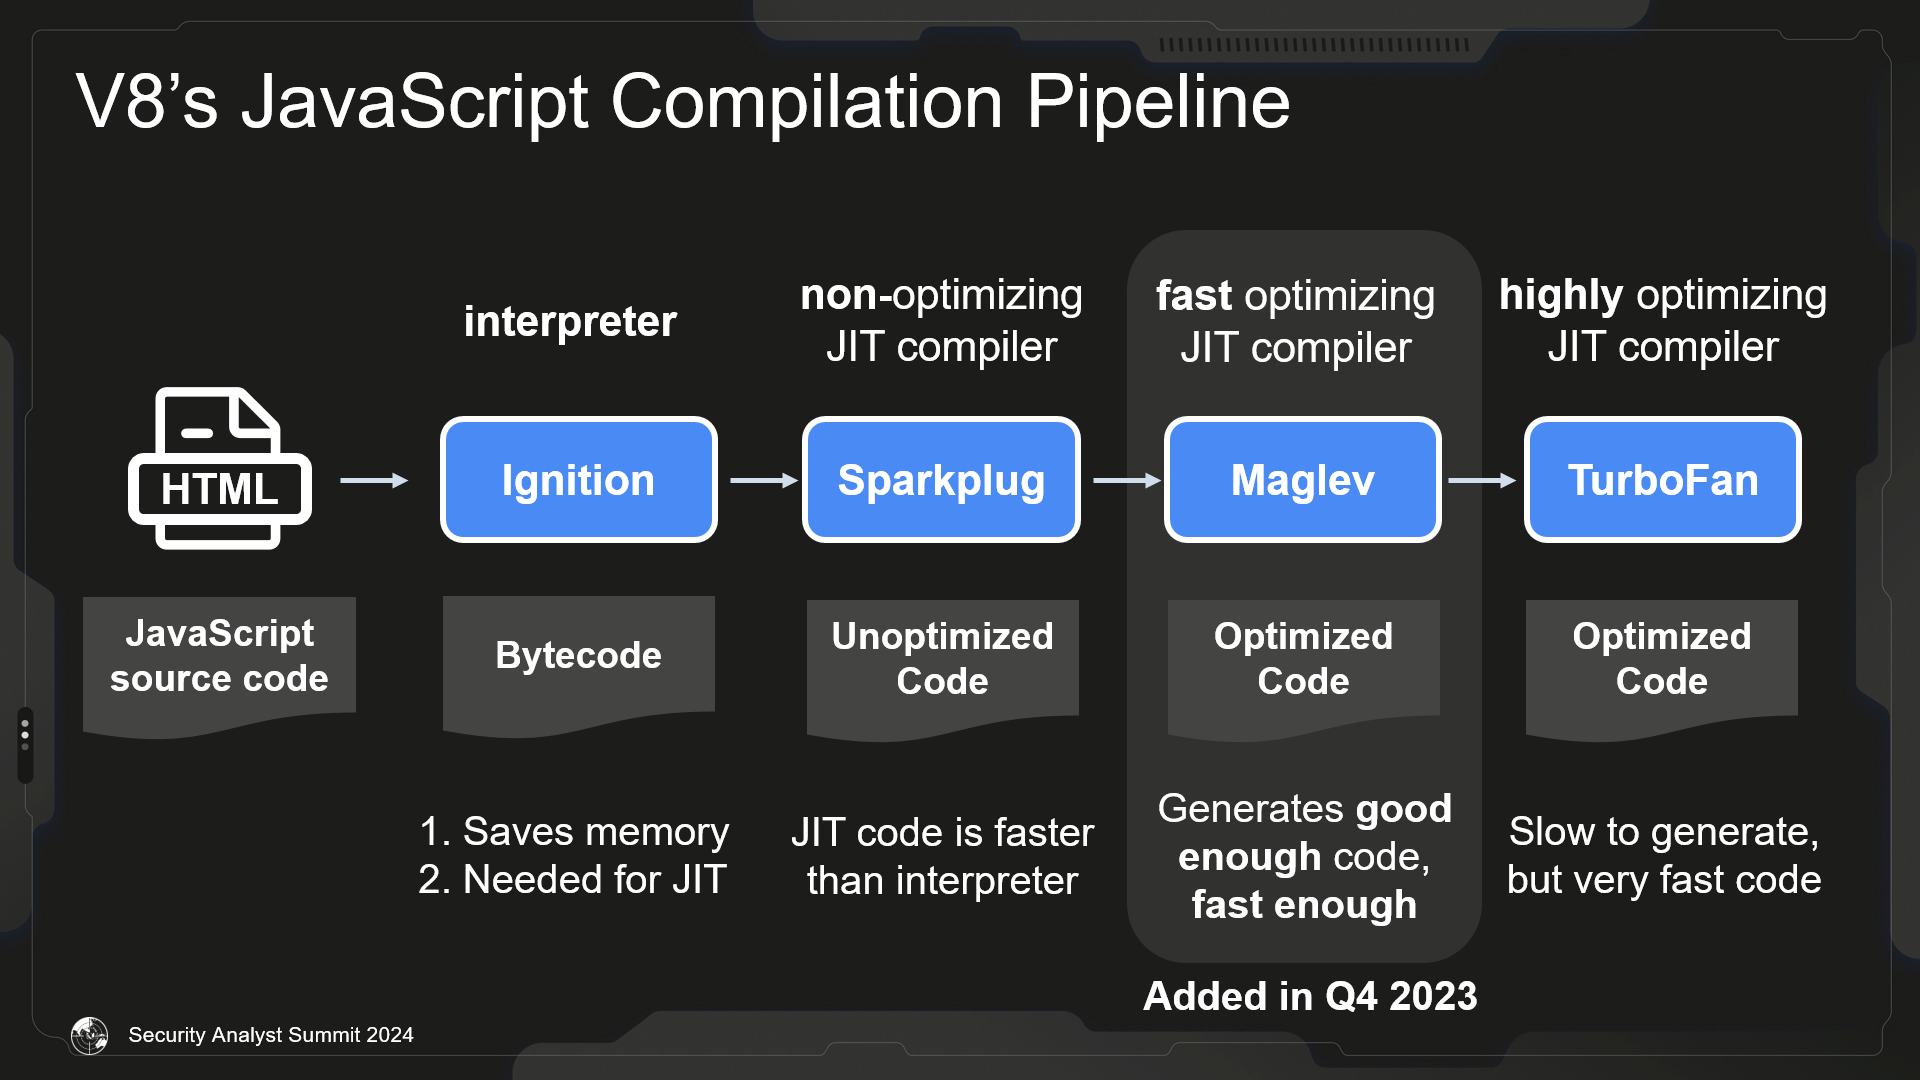Click the HTML file document icon

220,468
